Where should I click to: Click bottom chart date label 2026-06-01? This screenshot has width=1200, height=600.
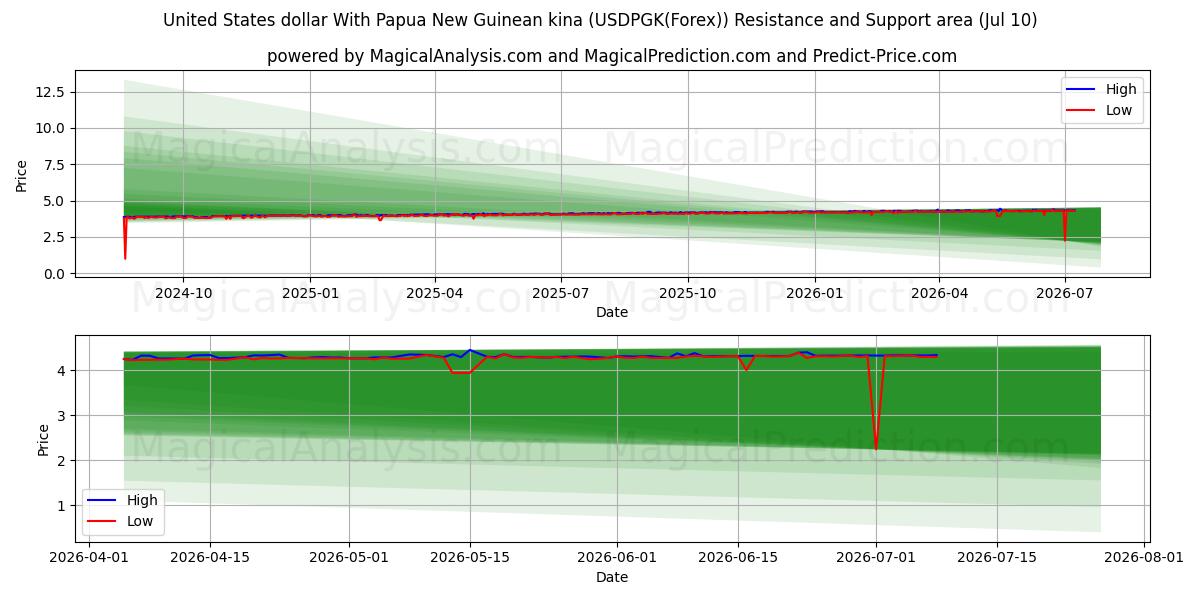tap(617, 558)
